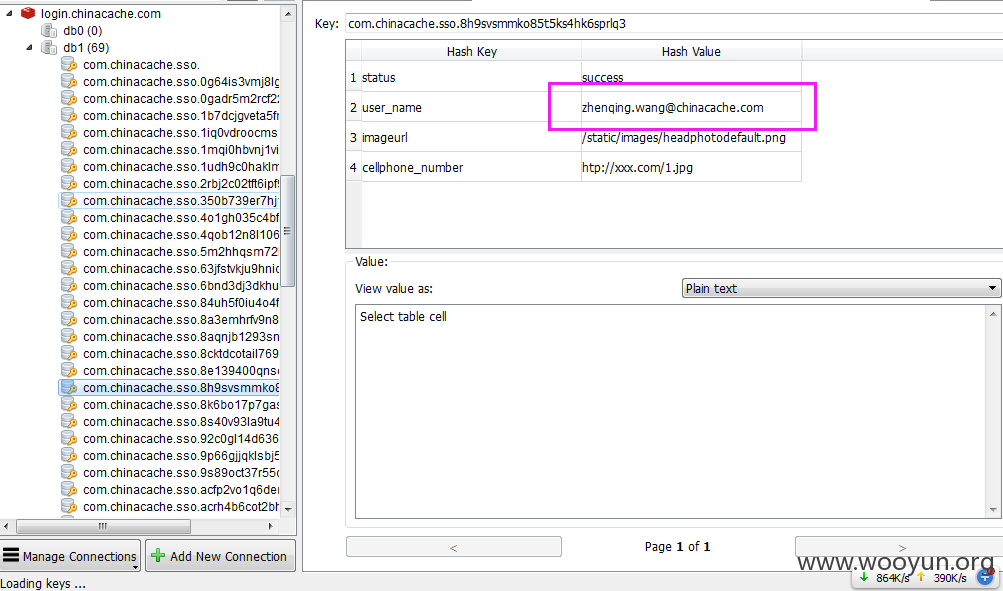Click the key tree horizontal scrollbar thumb
This screenshot has height=591, width=1003.
coord(103,526)
